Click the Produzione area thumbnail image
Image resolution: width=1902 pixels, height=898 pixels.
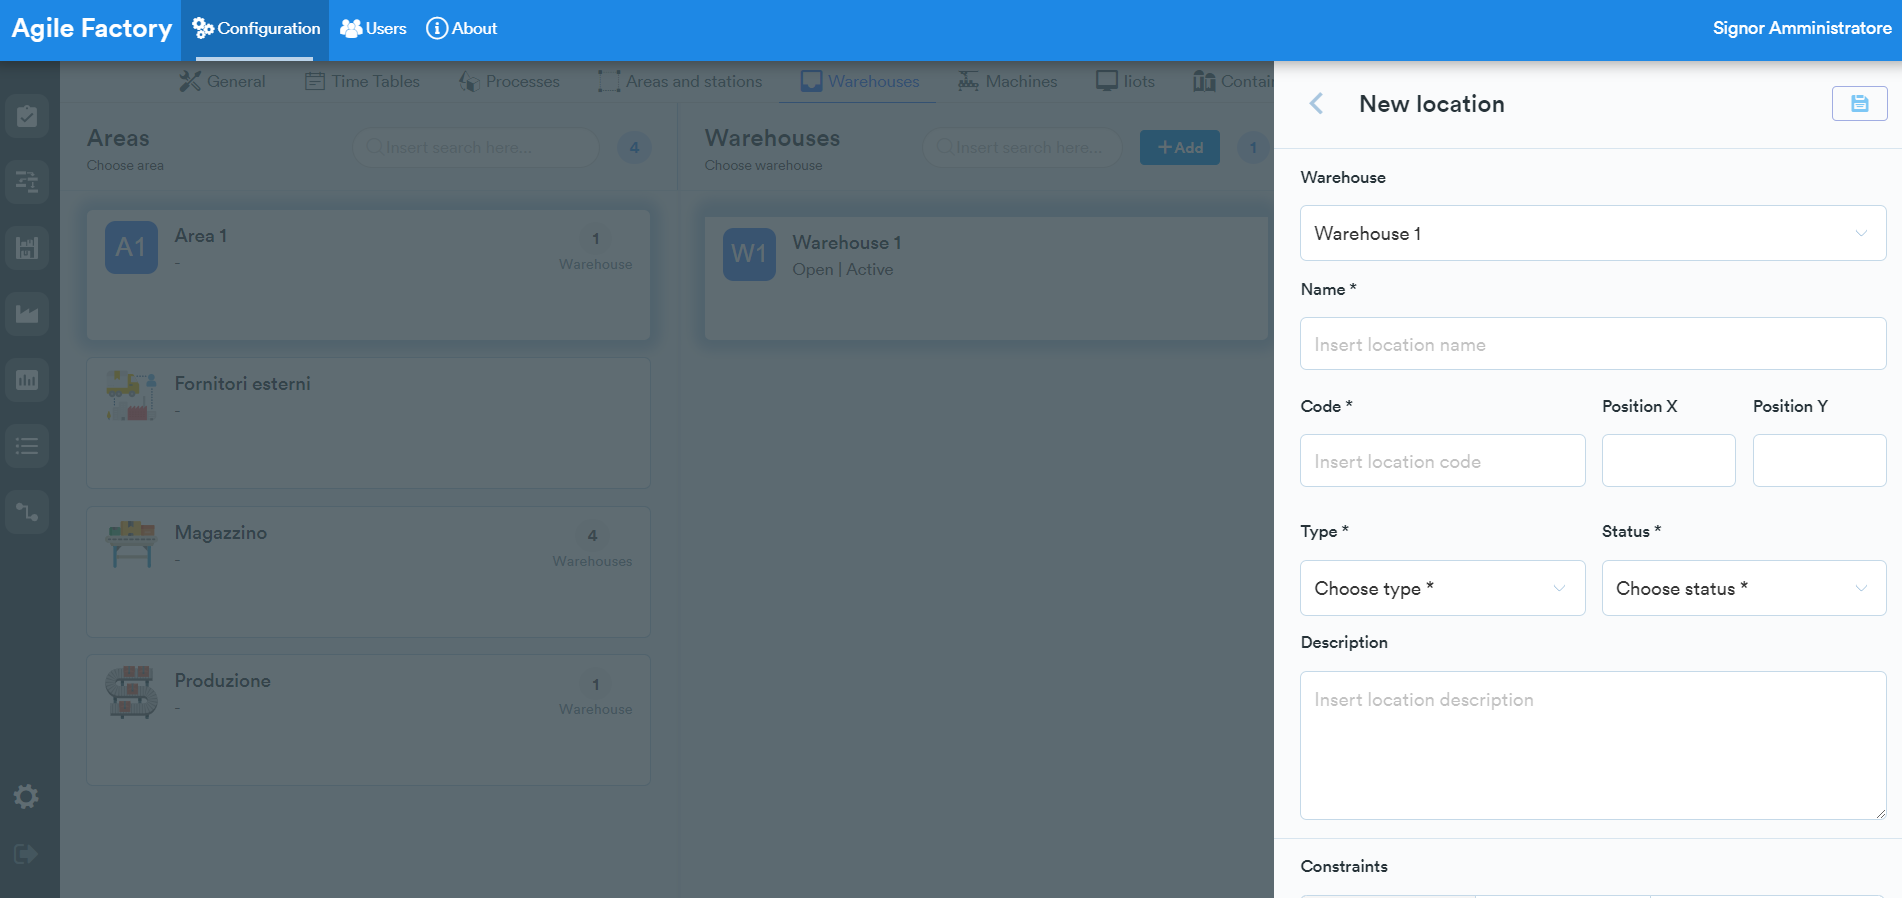point(131,692)
